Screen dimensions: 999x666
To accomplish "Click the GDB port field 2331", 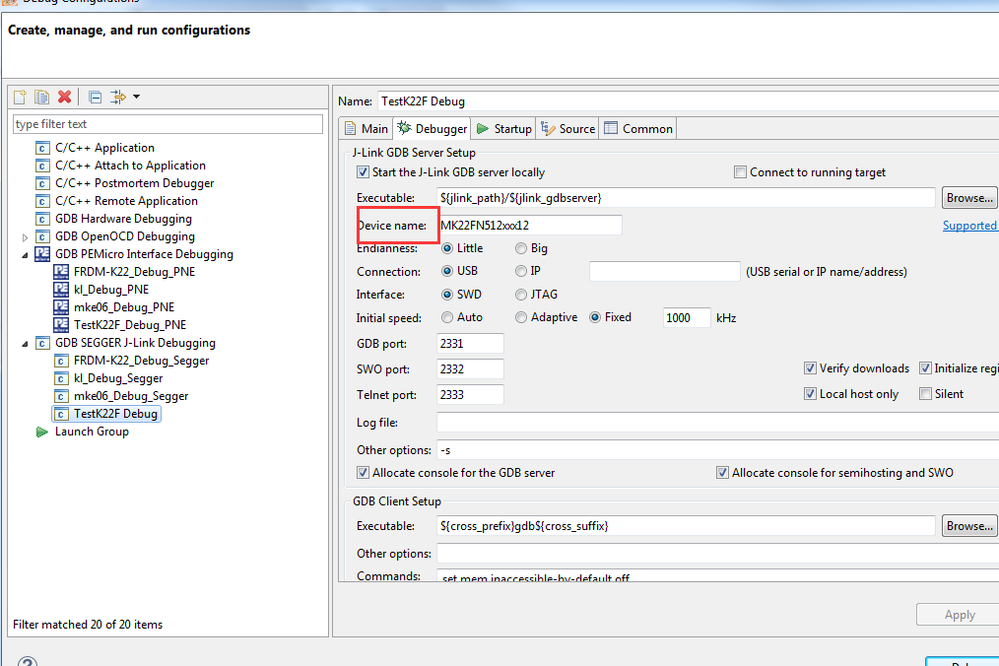I will coord(470,344).
